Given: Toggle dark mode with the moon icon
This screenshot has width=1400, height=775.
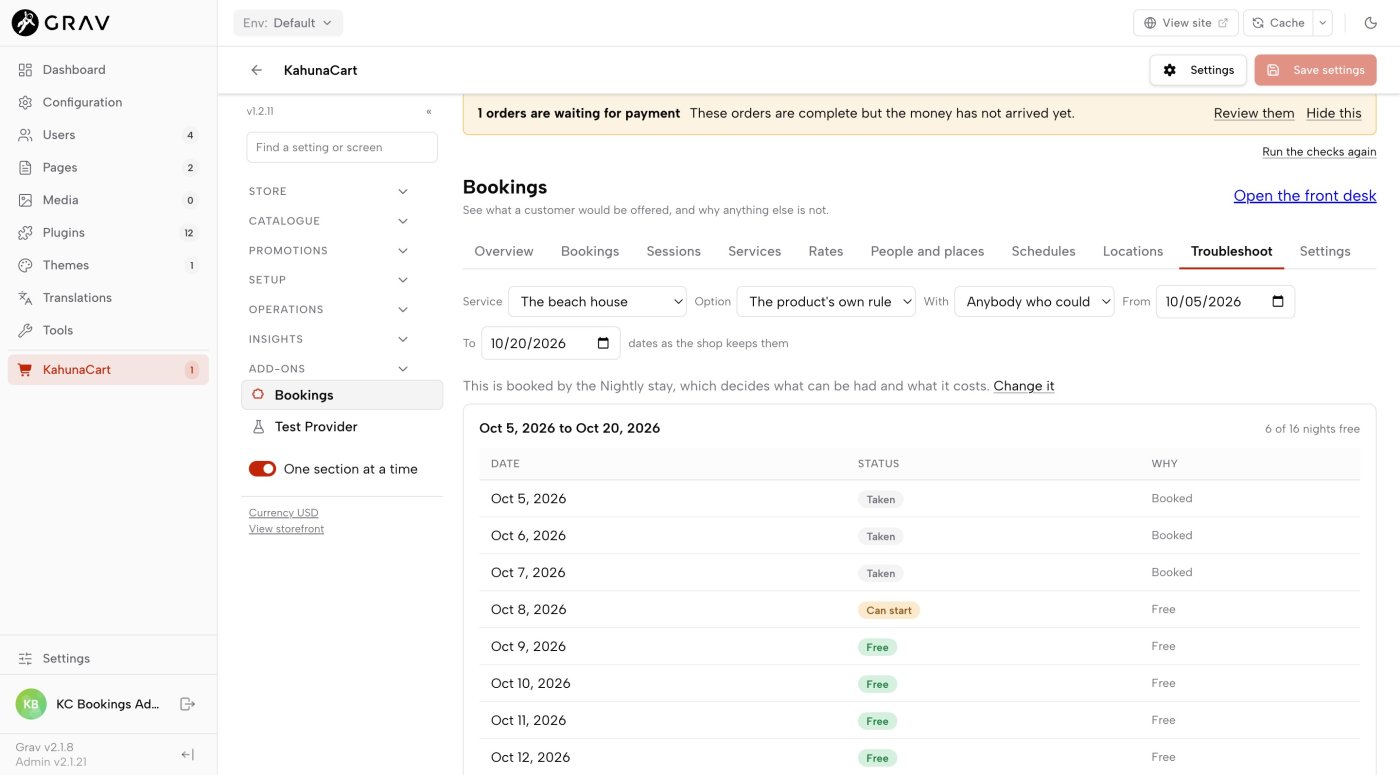Looking at the screenshot, I should tap(1370, 22).
